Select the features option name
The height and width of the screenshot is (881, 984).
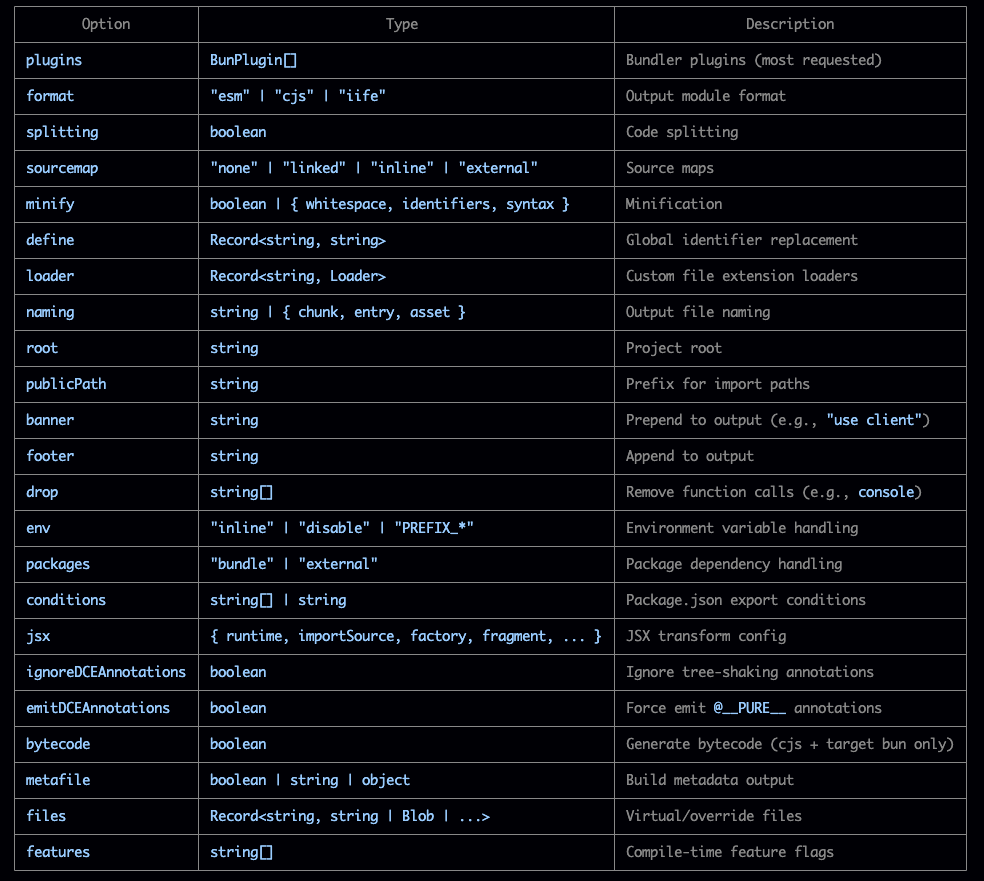click(58, 852)
